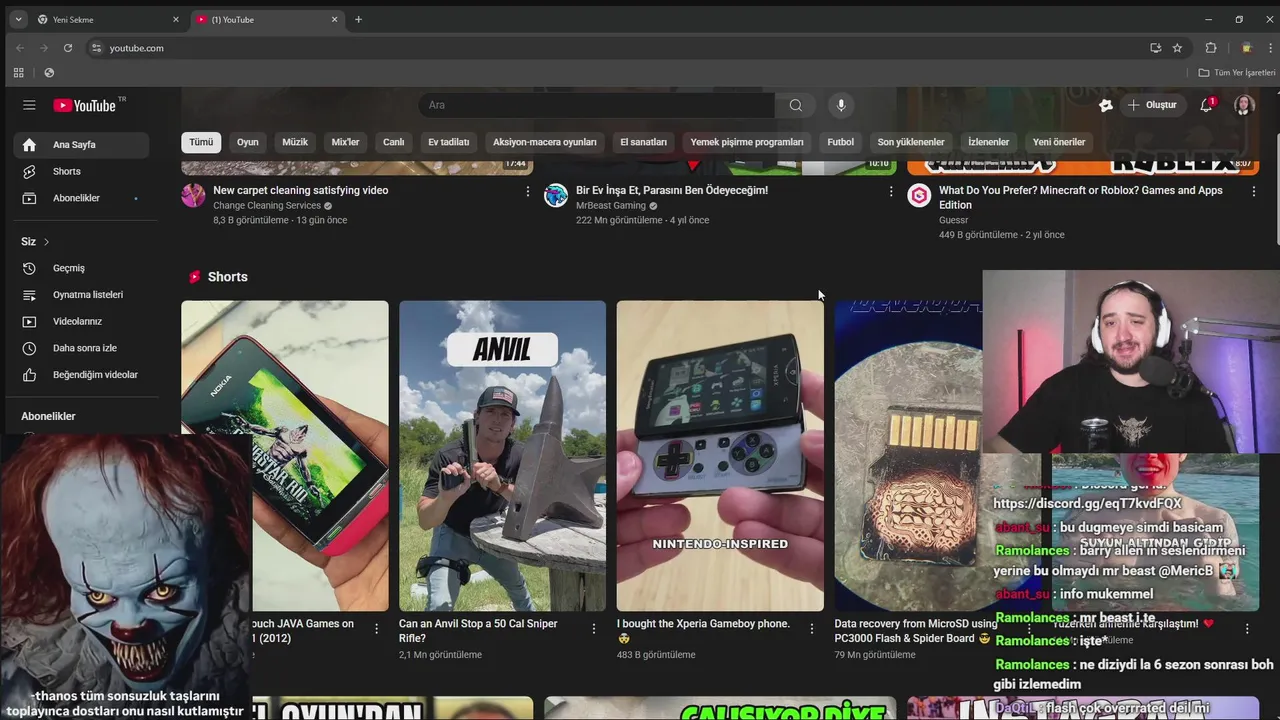Open options for carpet cleaning video
Screen dimensions: 1280x720
[528, 191]
